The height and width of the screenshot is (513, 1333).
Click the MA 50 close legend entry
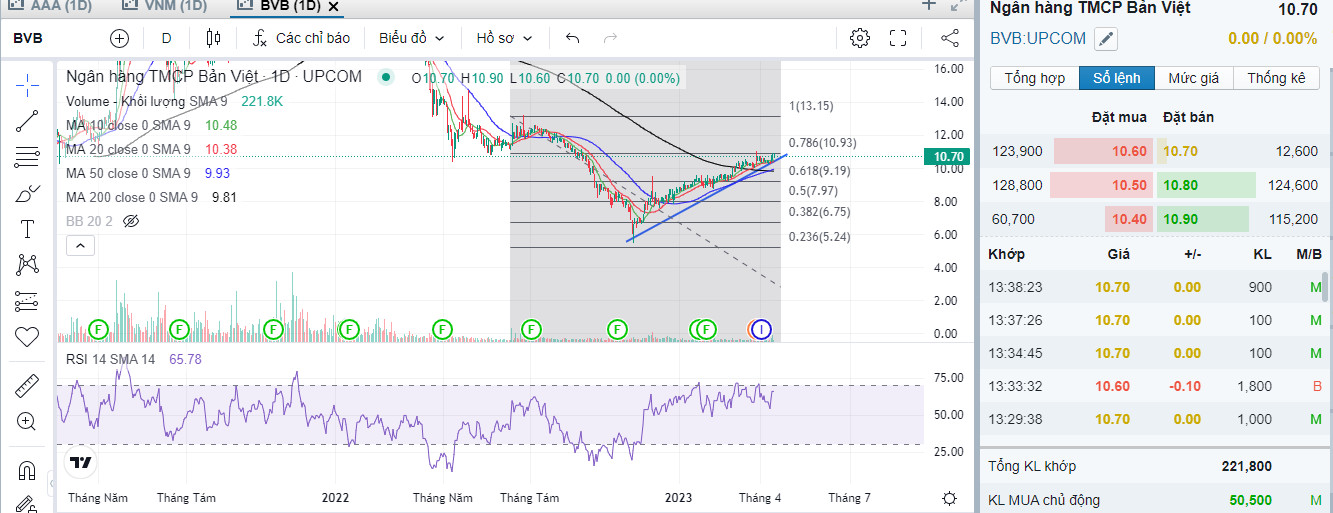[128, 173]
